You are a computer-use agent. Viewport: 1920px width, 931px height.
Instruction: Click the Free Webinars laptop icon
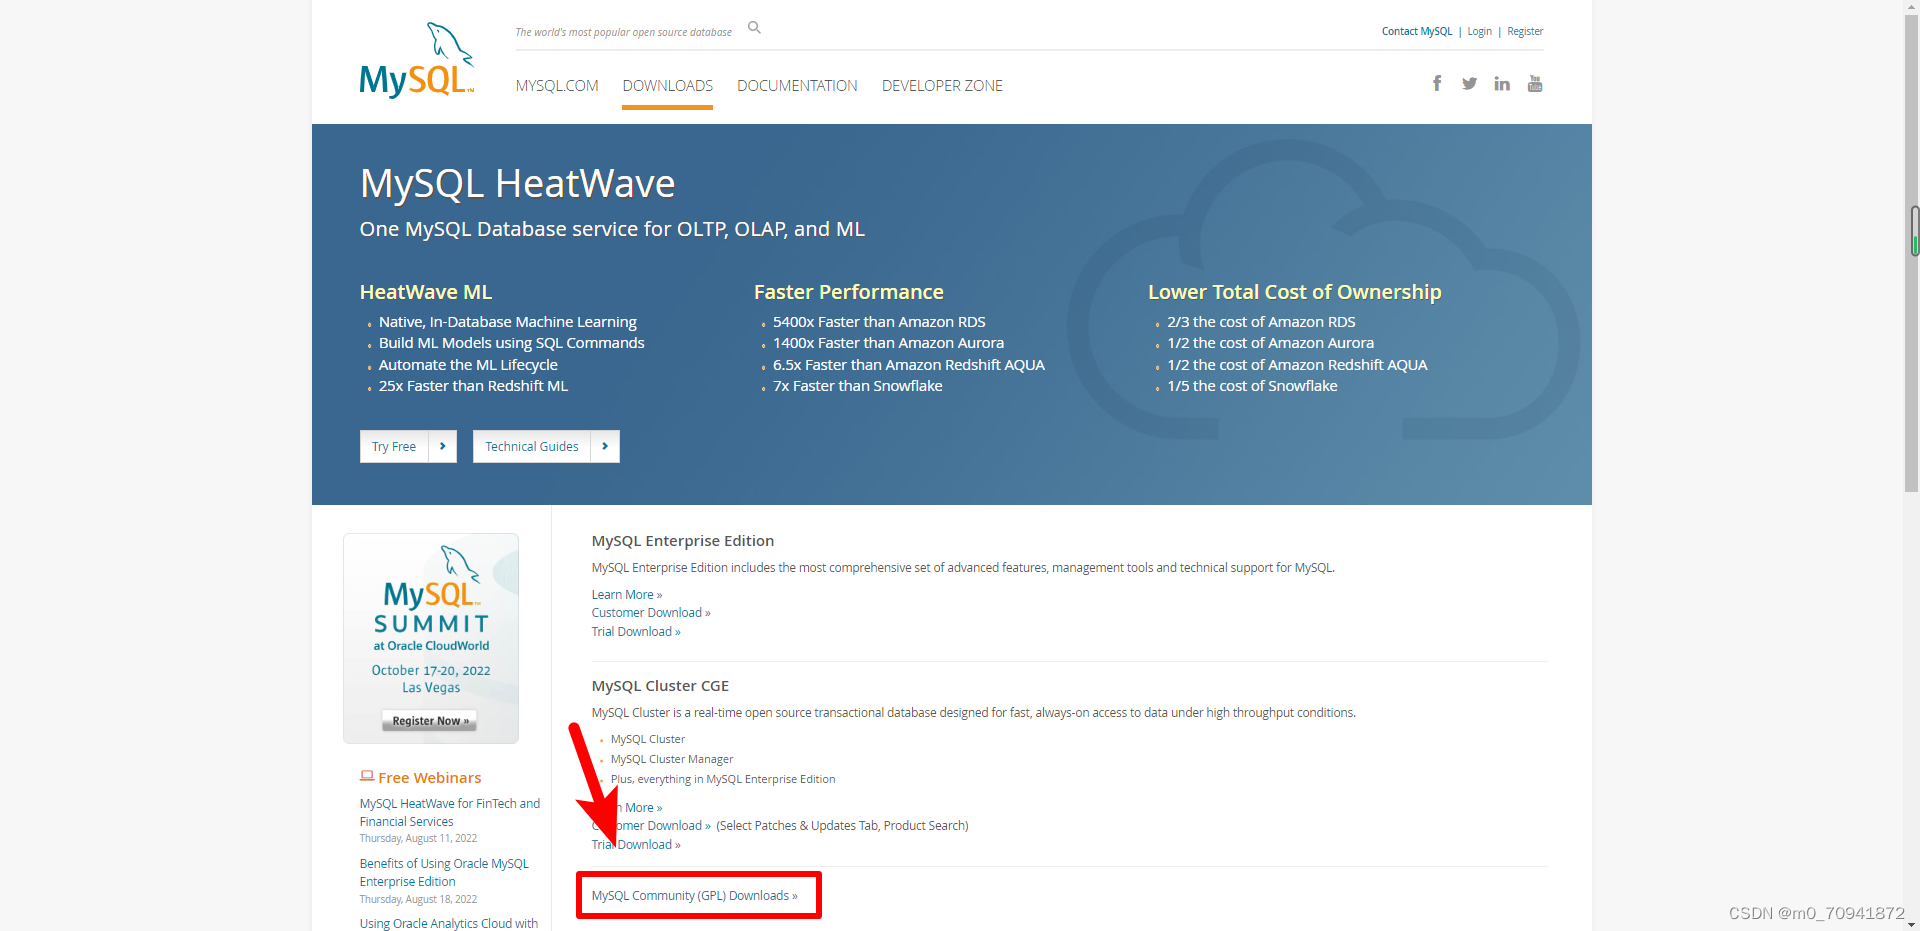click(367, 776)
